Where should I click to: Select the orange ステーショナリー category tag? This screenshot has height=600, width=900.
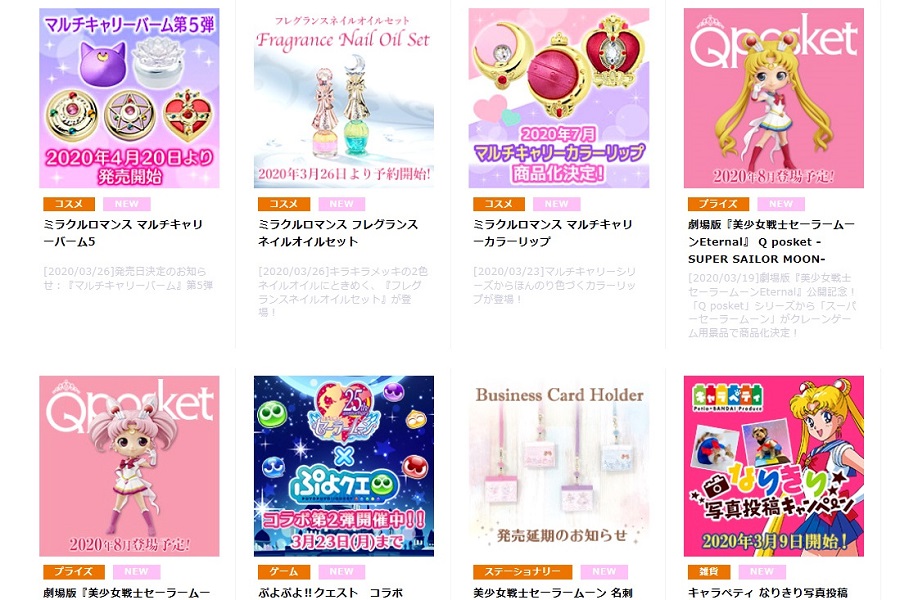522,571
